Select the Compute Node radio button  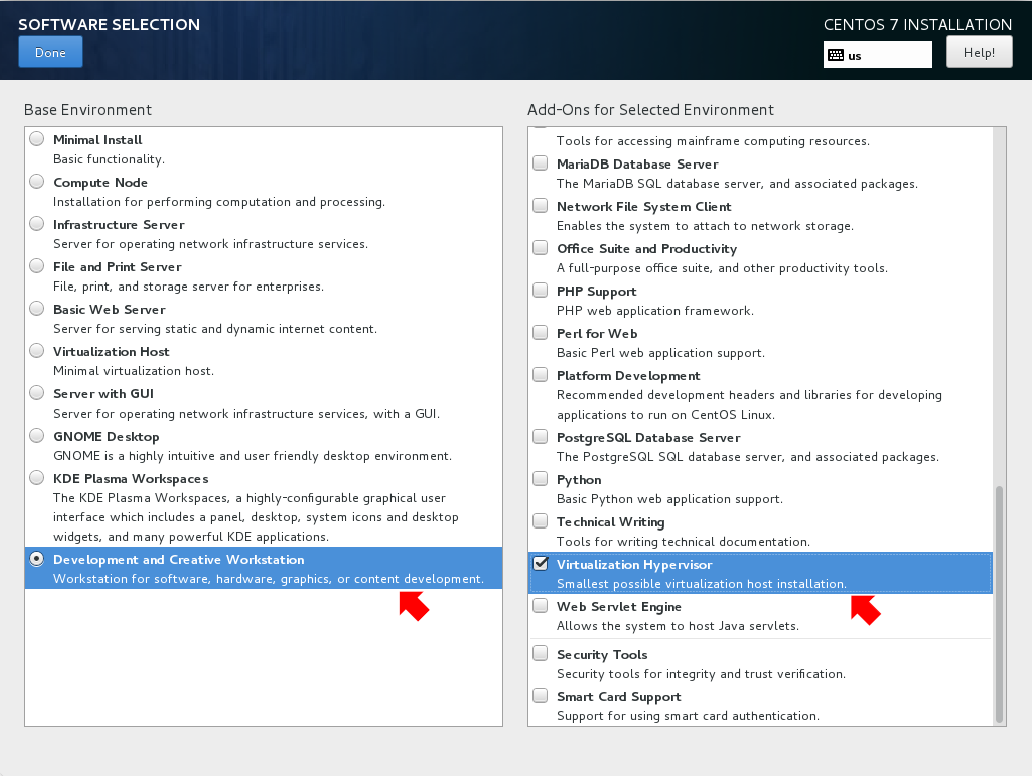click(x=37, y=182)
